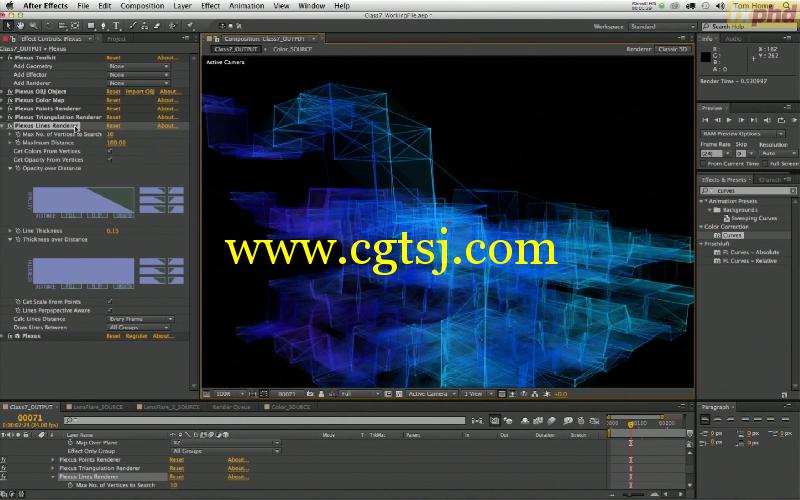The width and height of the screenshot is (800, 500).
Task: Switch to the Render Queue tab
Action: pos(231,407)
